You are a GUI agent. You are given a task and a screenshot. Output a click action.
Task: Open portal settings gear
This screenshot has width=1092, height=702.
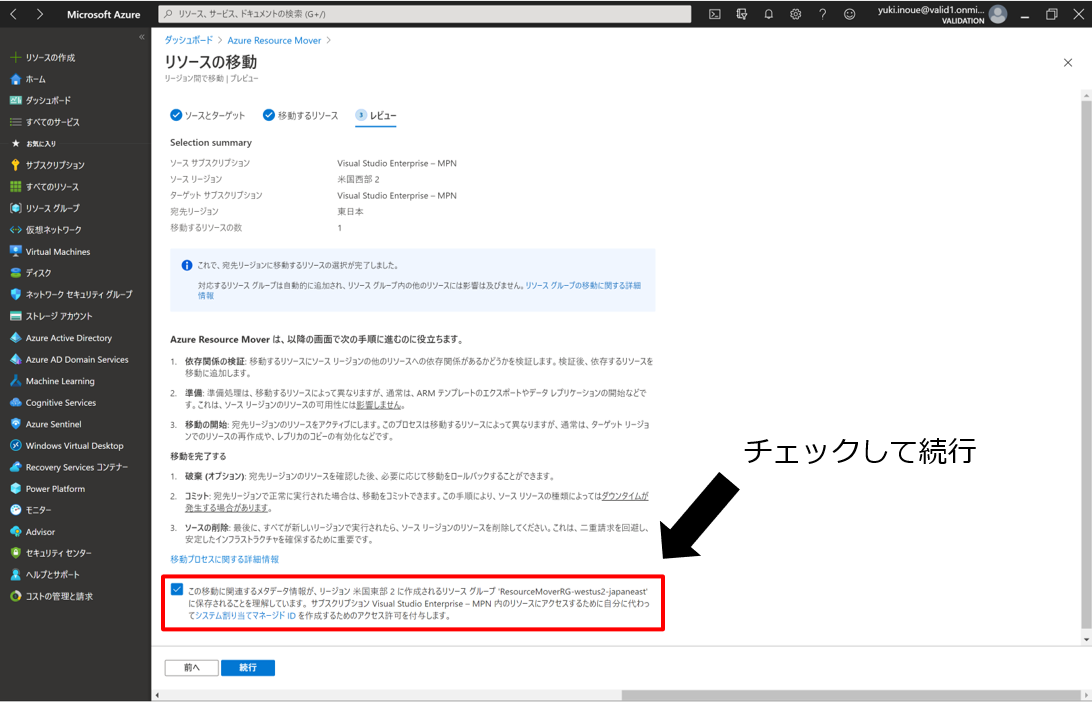coord(795,14)
